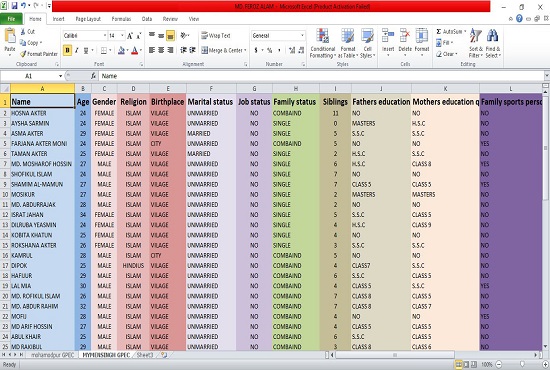Click the Undo arrow icon
The image size is (550, 370).
(x=23, y=6)
